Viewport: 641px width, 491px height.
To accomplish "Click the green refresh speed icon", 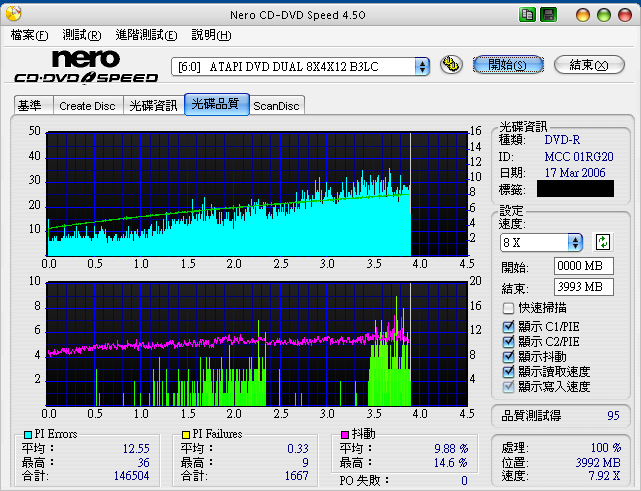I will pyautogui.click(x=603, y=242).
